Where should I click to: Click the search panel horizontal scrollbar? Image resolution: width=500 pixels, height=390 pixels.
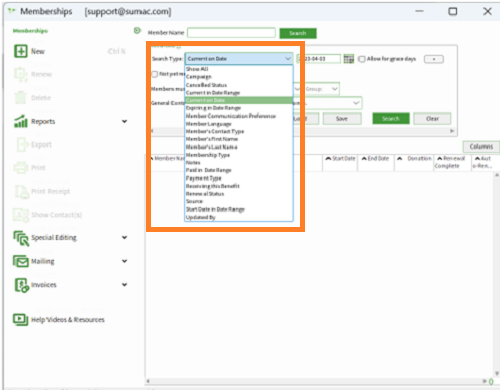coord(303,131)
